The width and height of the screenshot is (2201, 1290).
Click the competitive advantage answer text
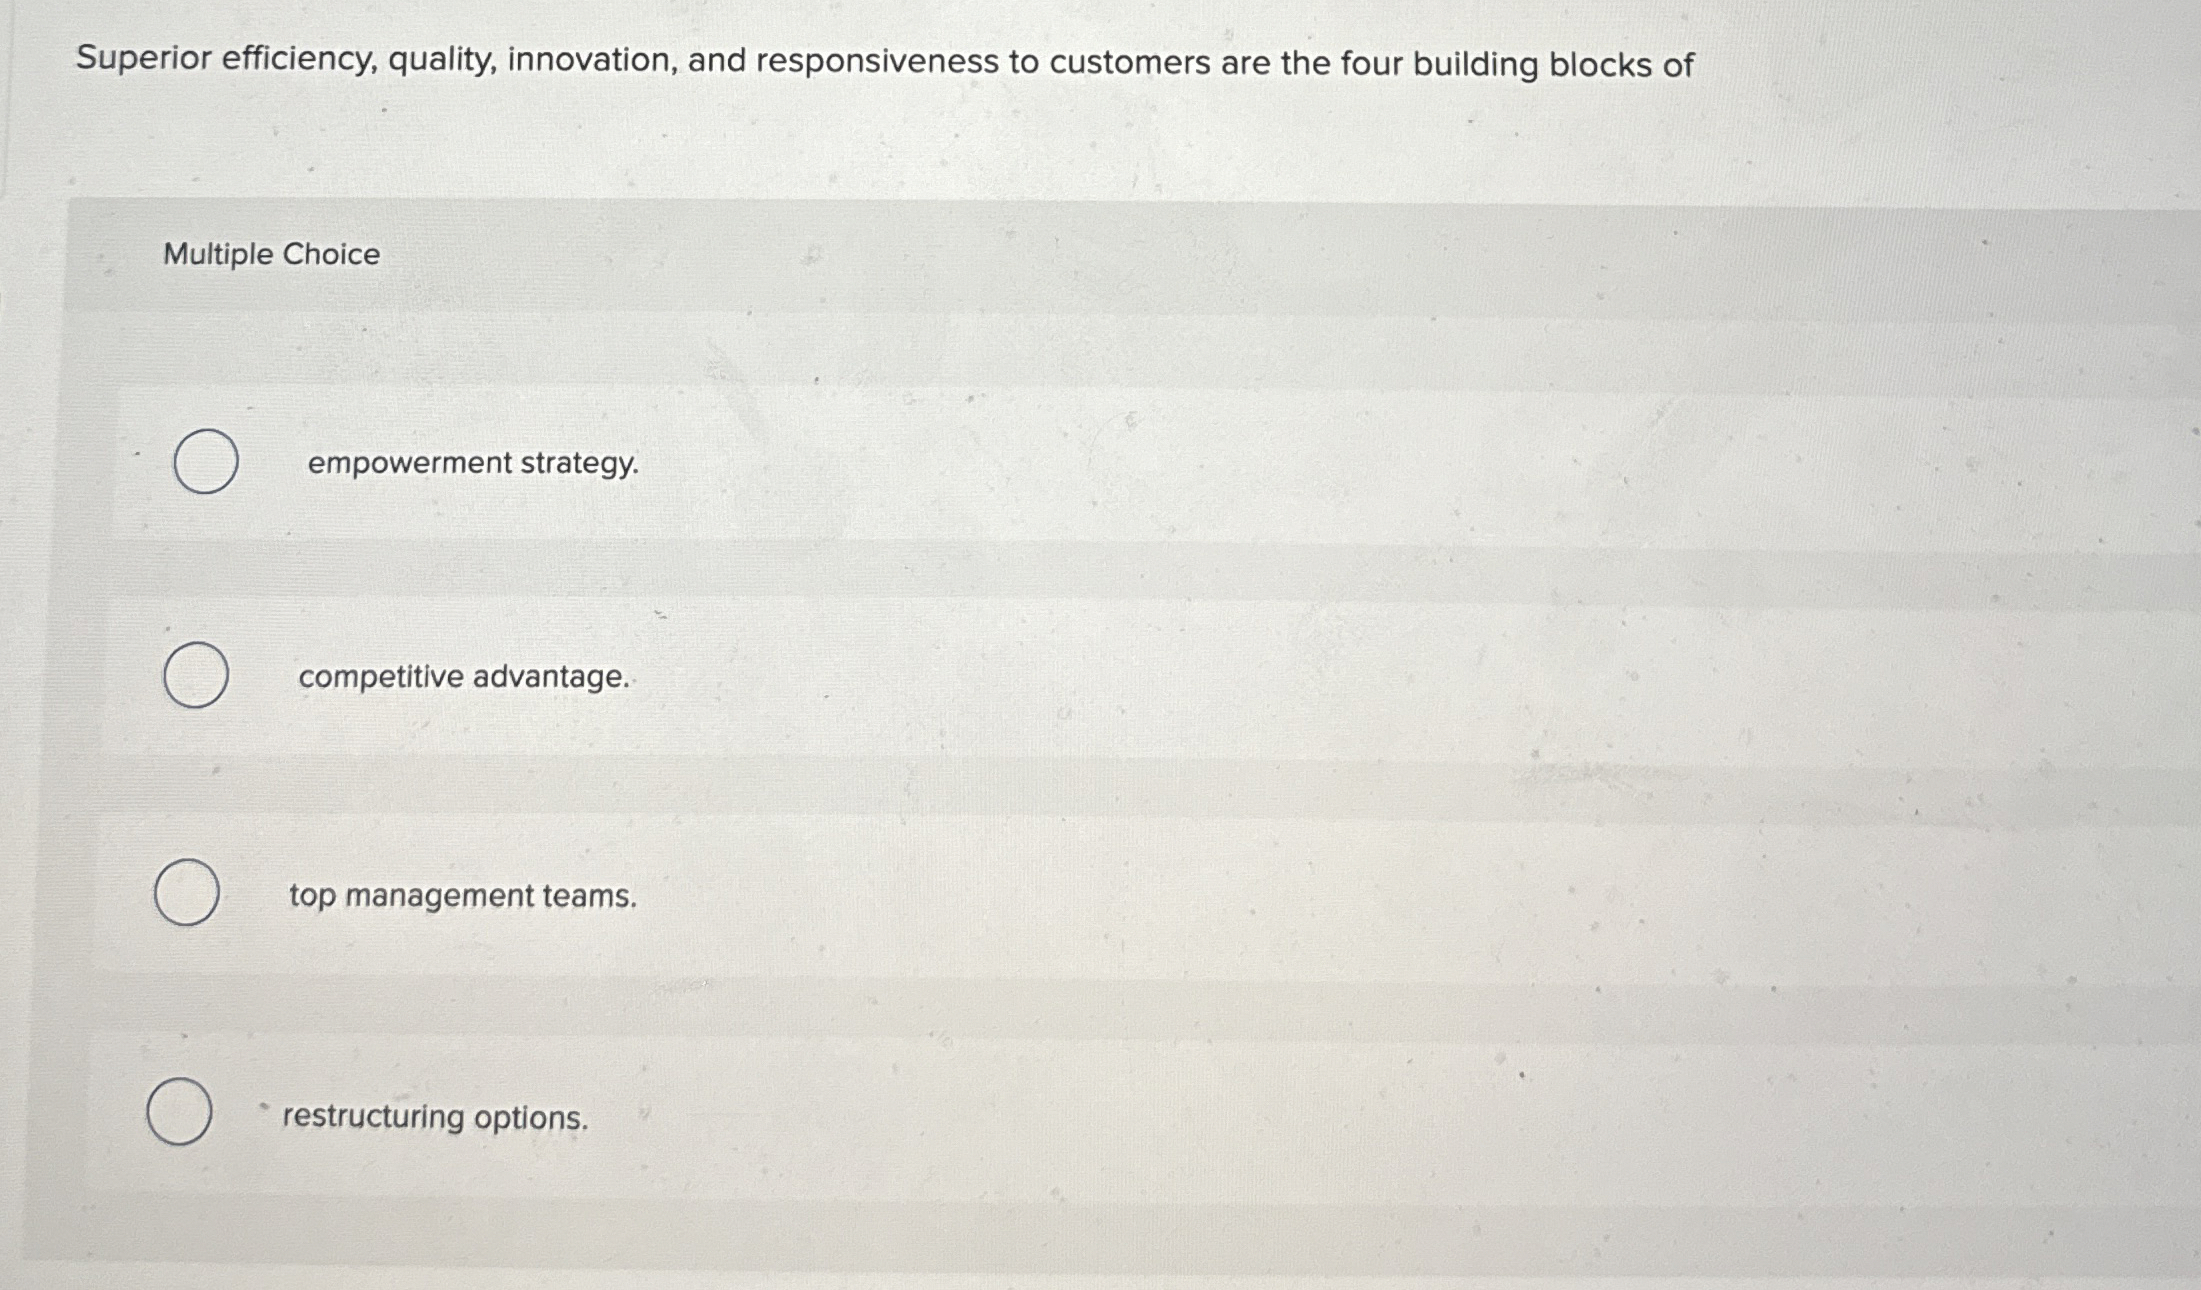[463, 678]
